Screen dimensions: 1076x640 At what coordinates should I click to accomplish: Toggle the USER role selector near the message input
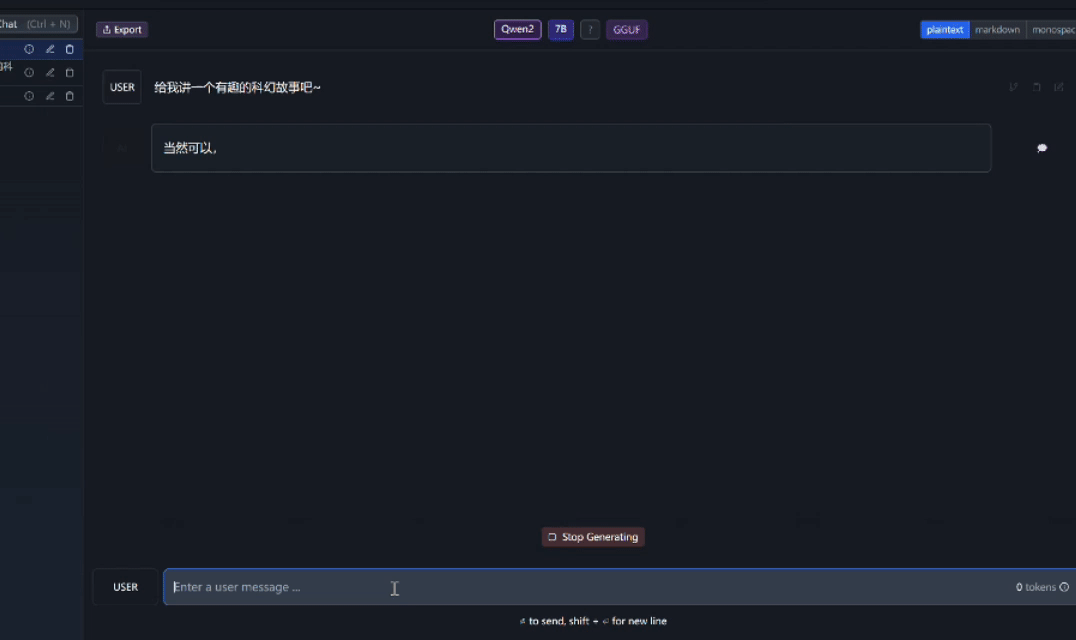(125, 587)
